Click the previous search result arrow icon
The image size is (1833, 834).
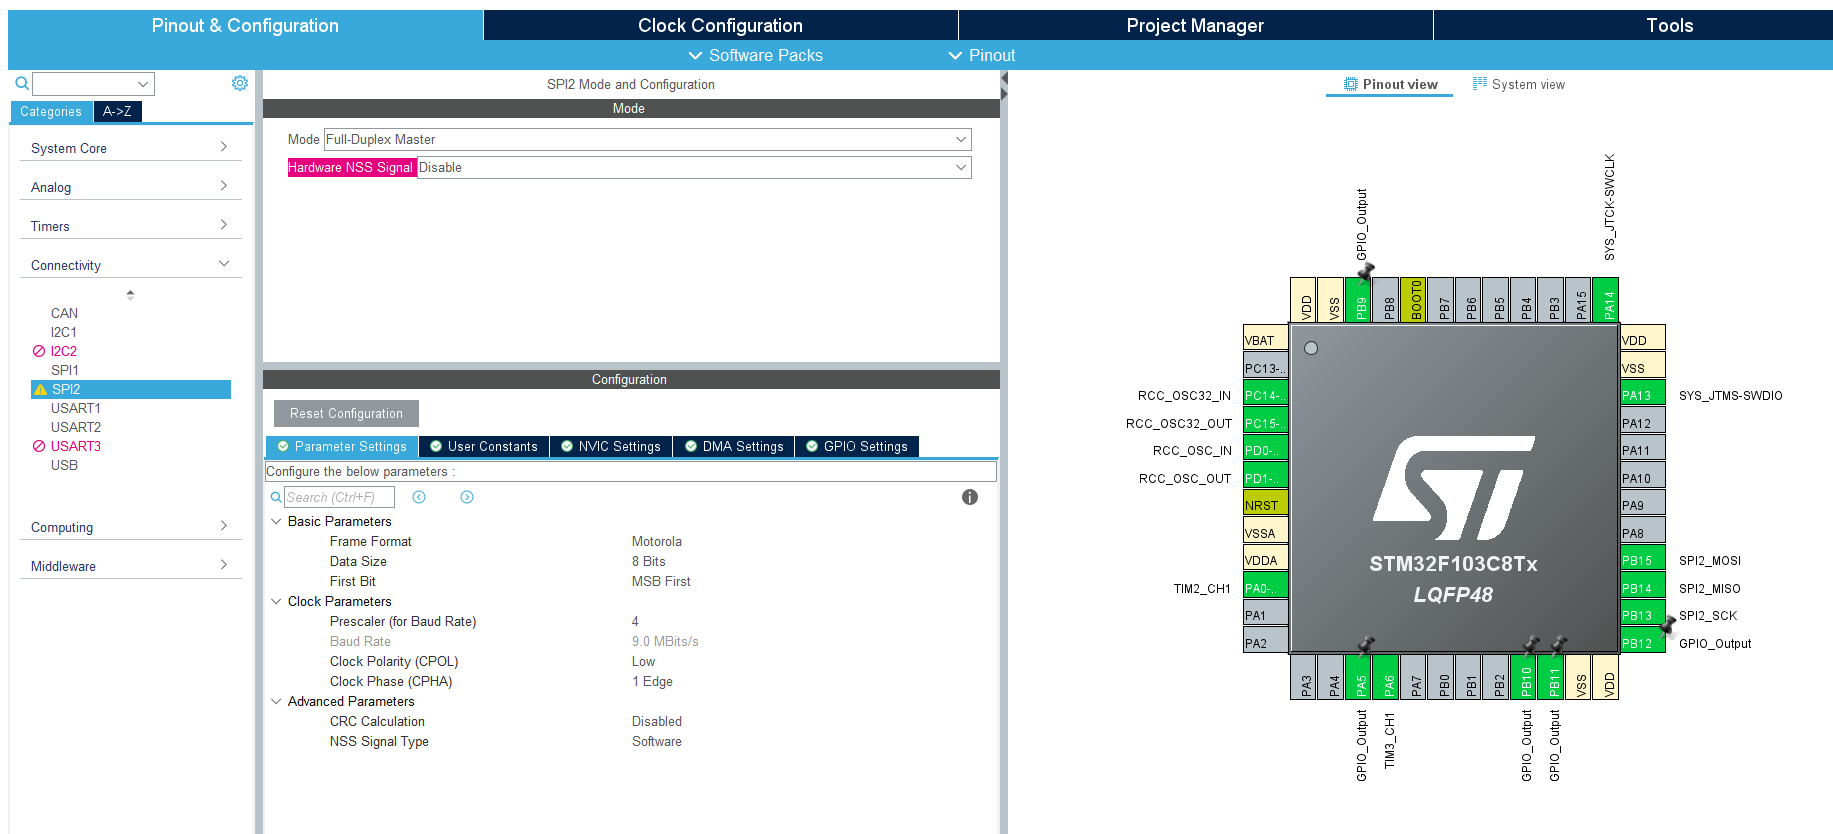419,497
